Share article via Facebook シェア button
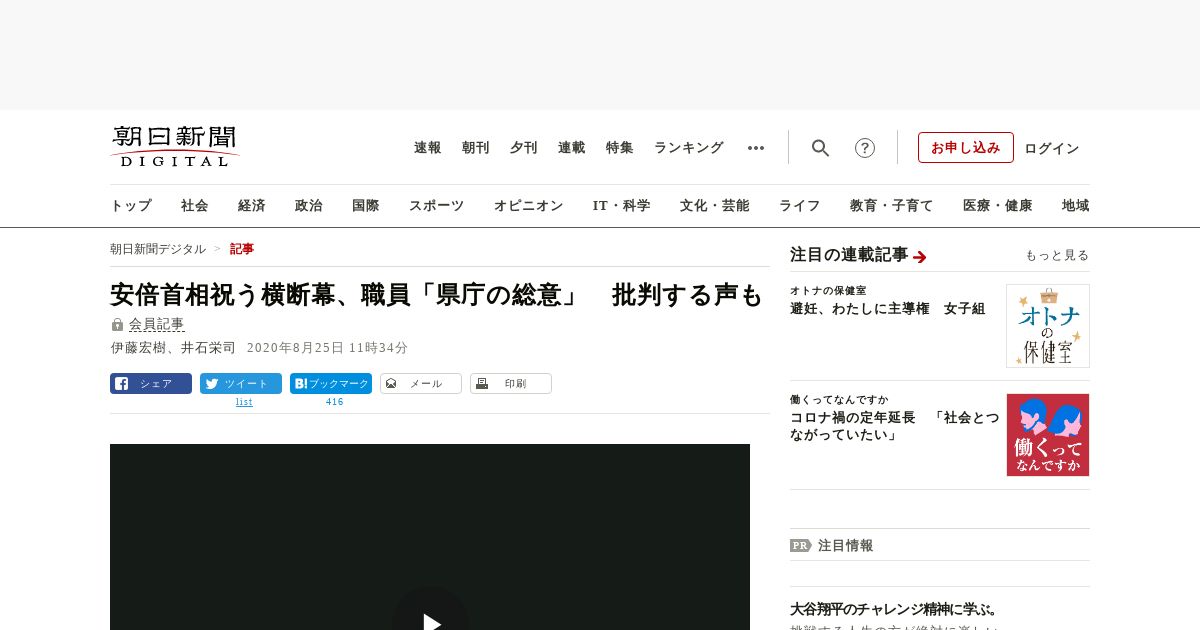This screenshot has height=630, width=1200. click(151, 383)
